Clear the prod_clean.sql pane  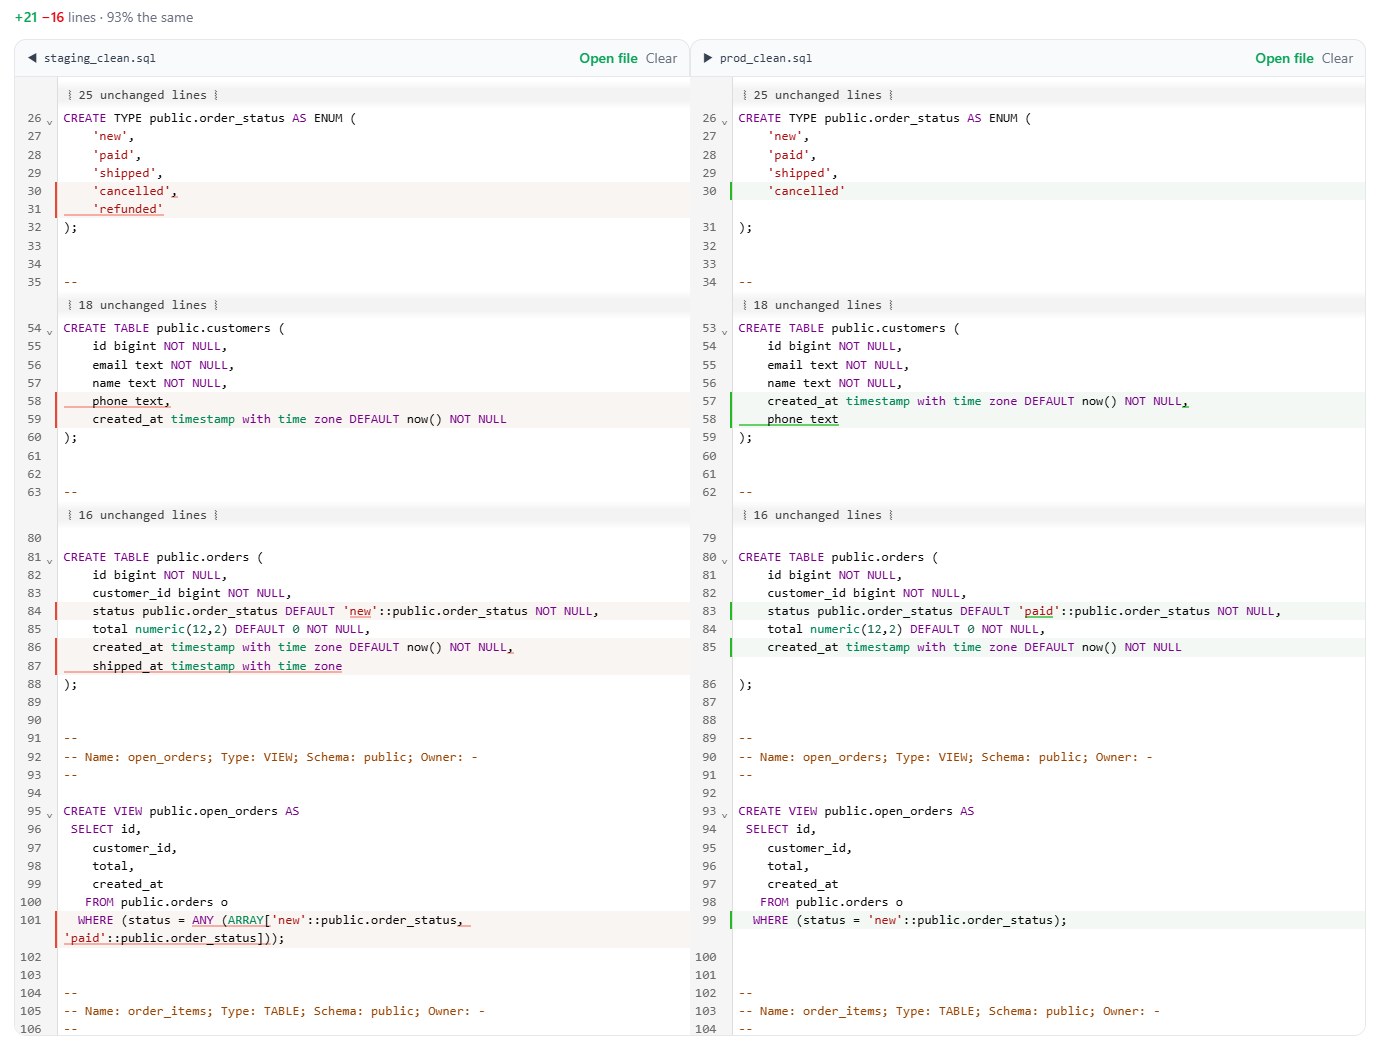coord(1337,58)
